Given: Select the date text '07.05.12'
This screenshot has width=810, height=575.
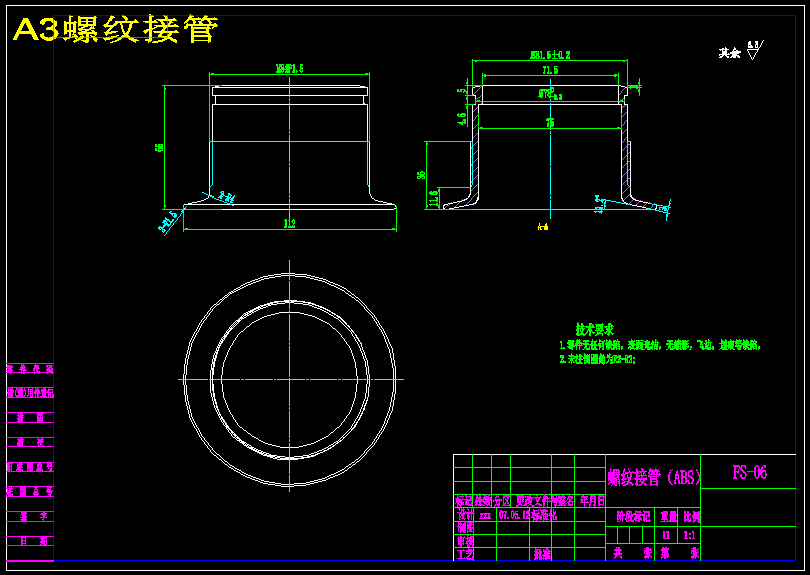Looking at the screenshot, I should point(514,515).
